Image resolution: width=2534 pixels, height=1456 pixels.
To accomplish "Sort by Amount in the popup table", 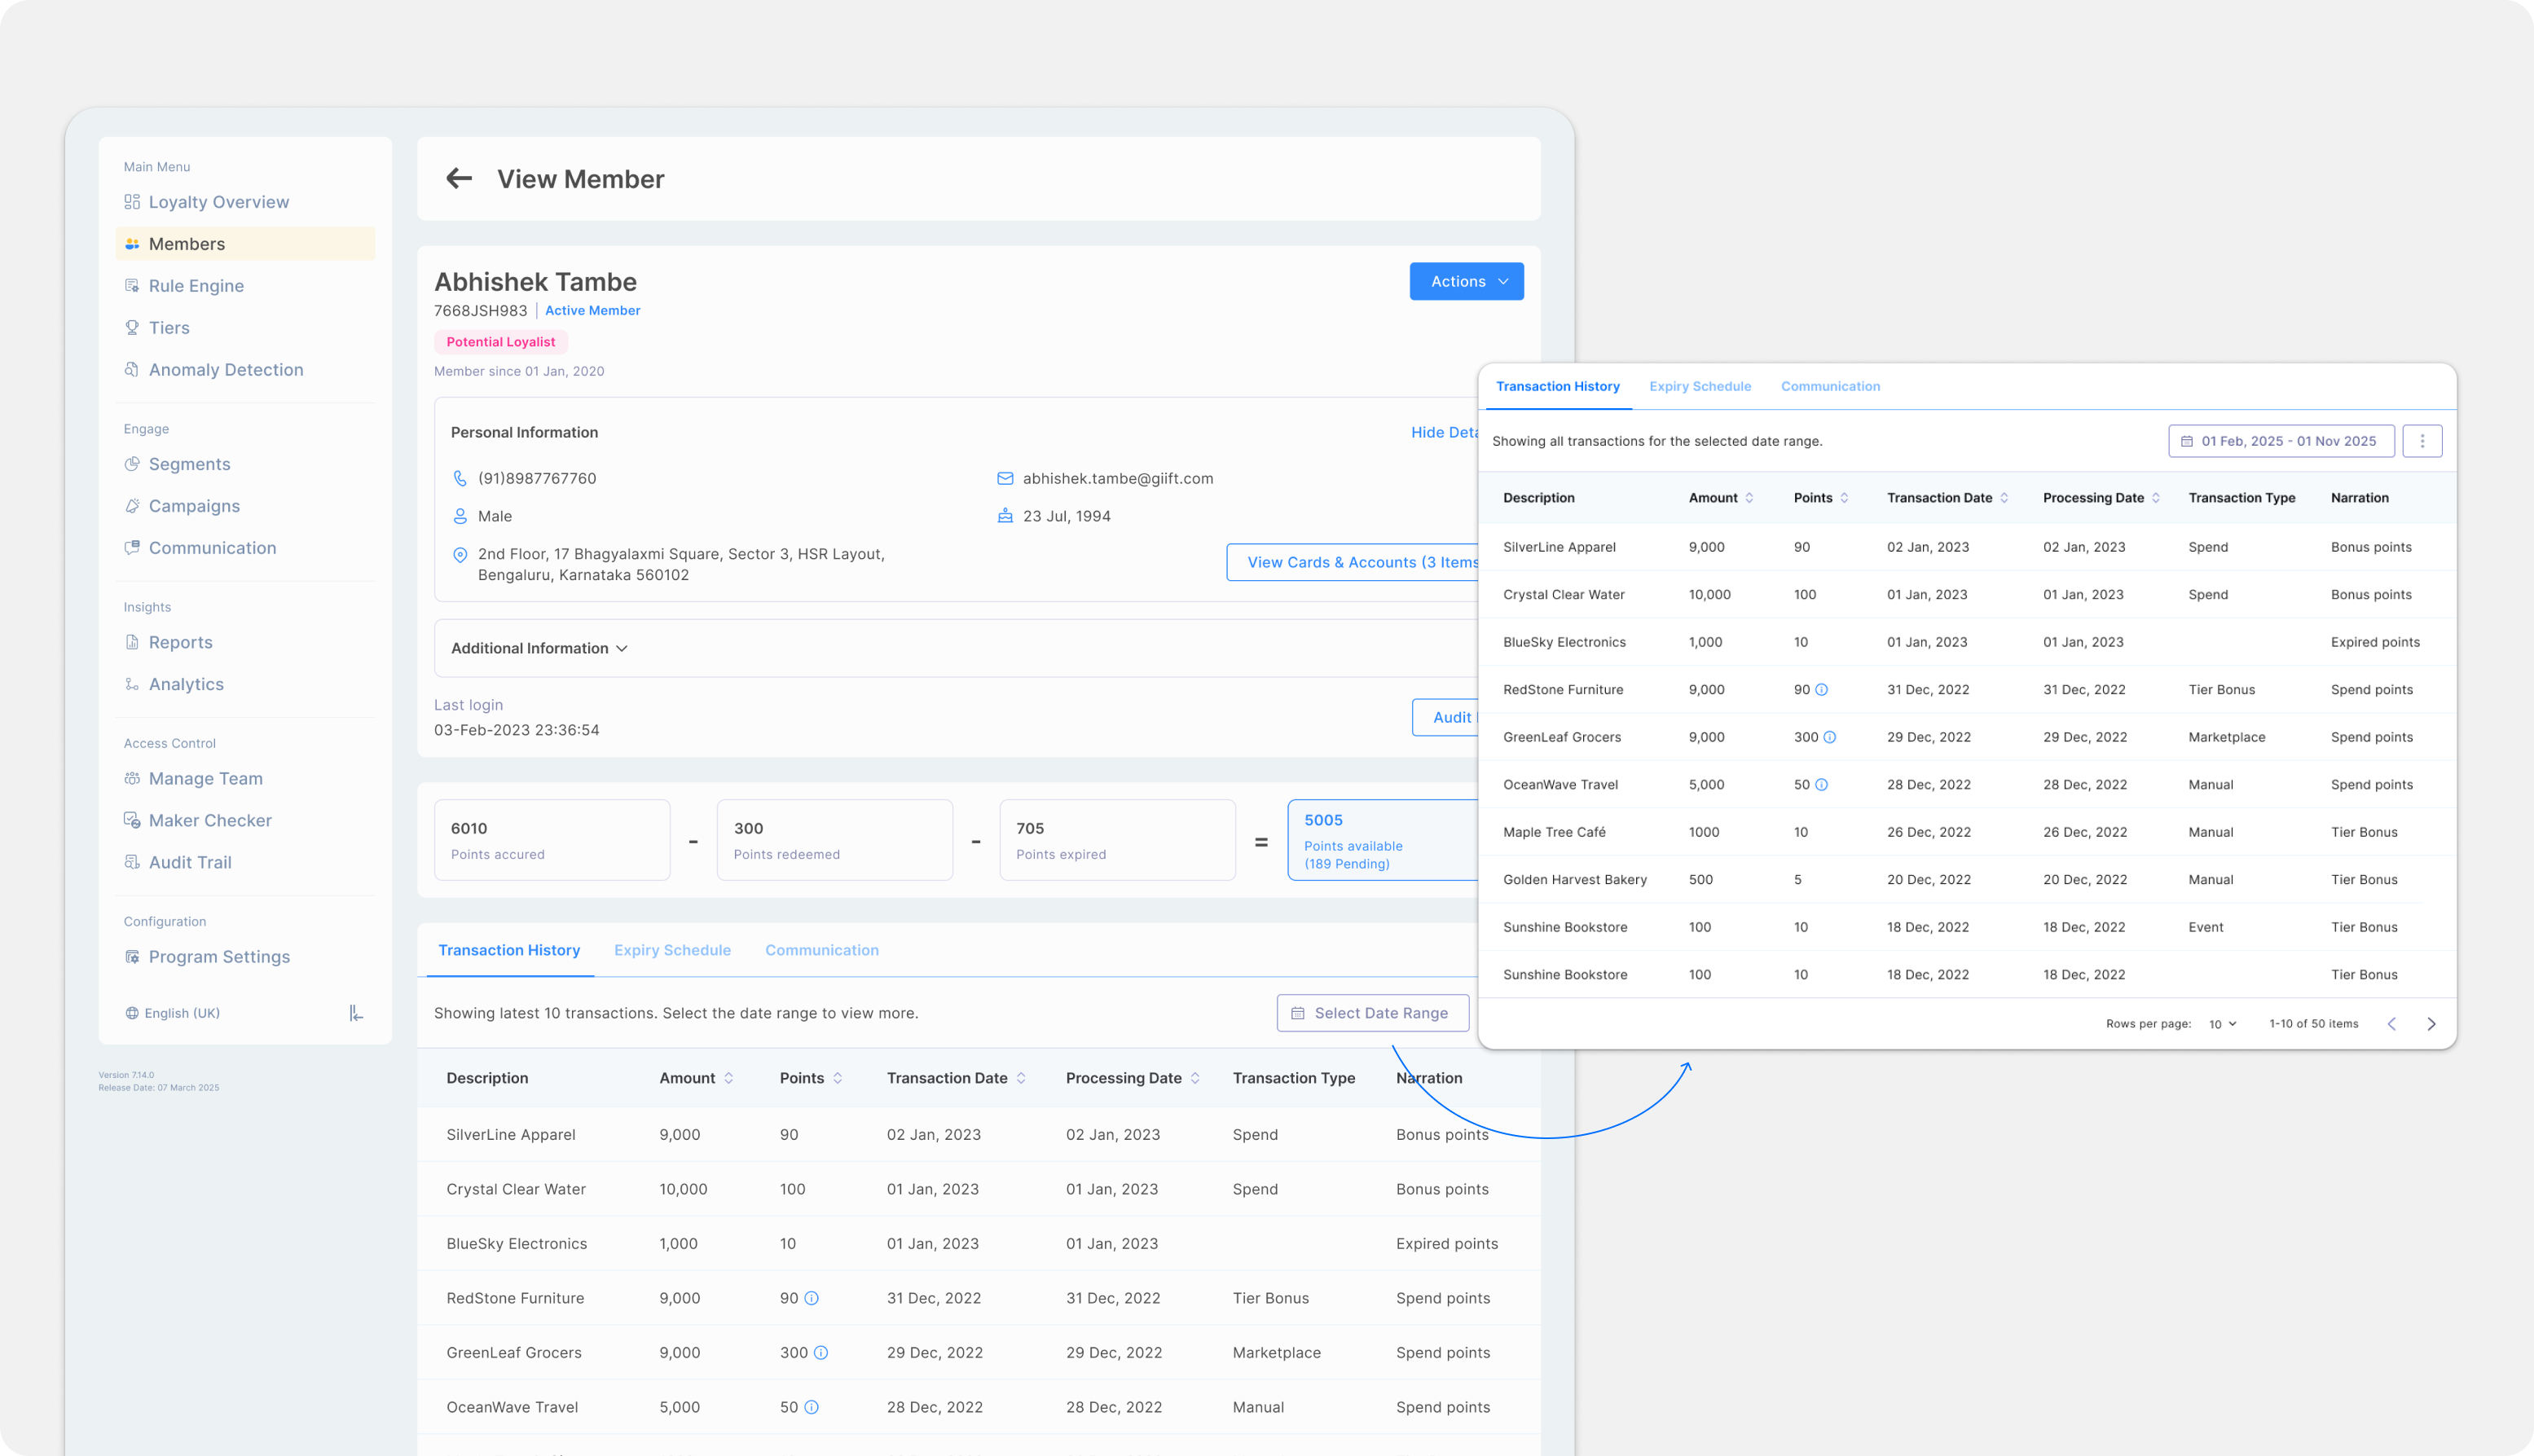I will point(1749,498).
